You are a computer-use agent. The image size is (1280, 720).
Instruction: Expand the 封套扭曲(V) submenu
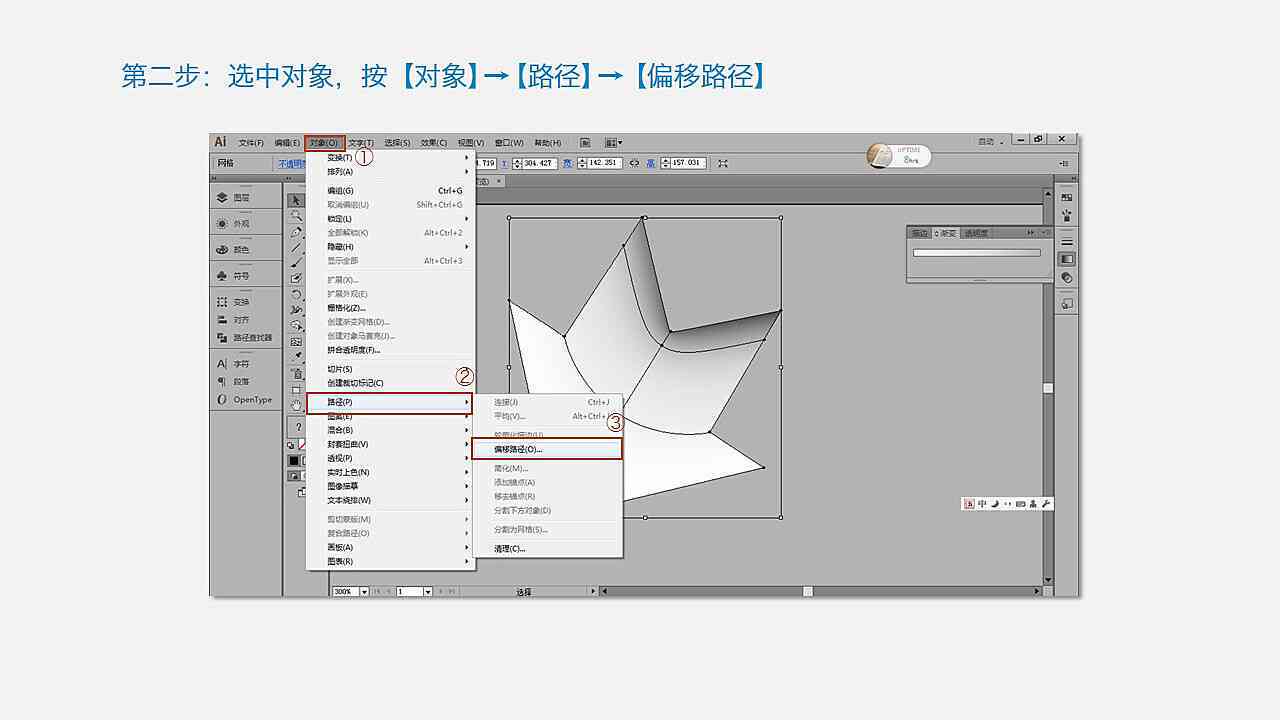click(390, 444)
